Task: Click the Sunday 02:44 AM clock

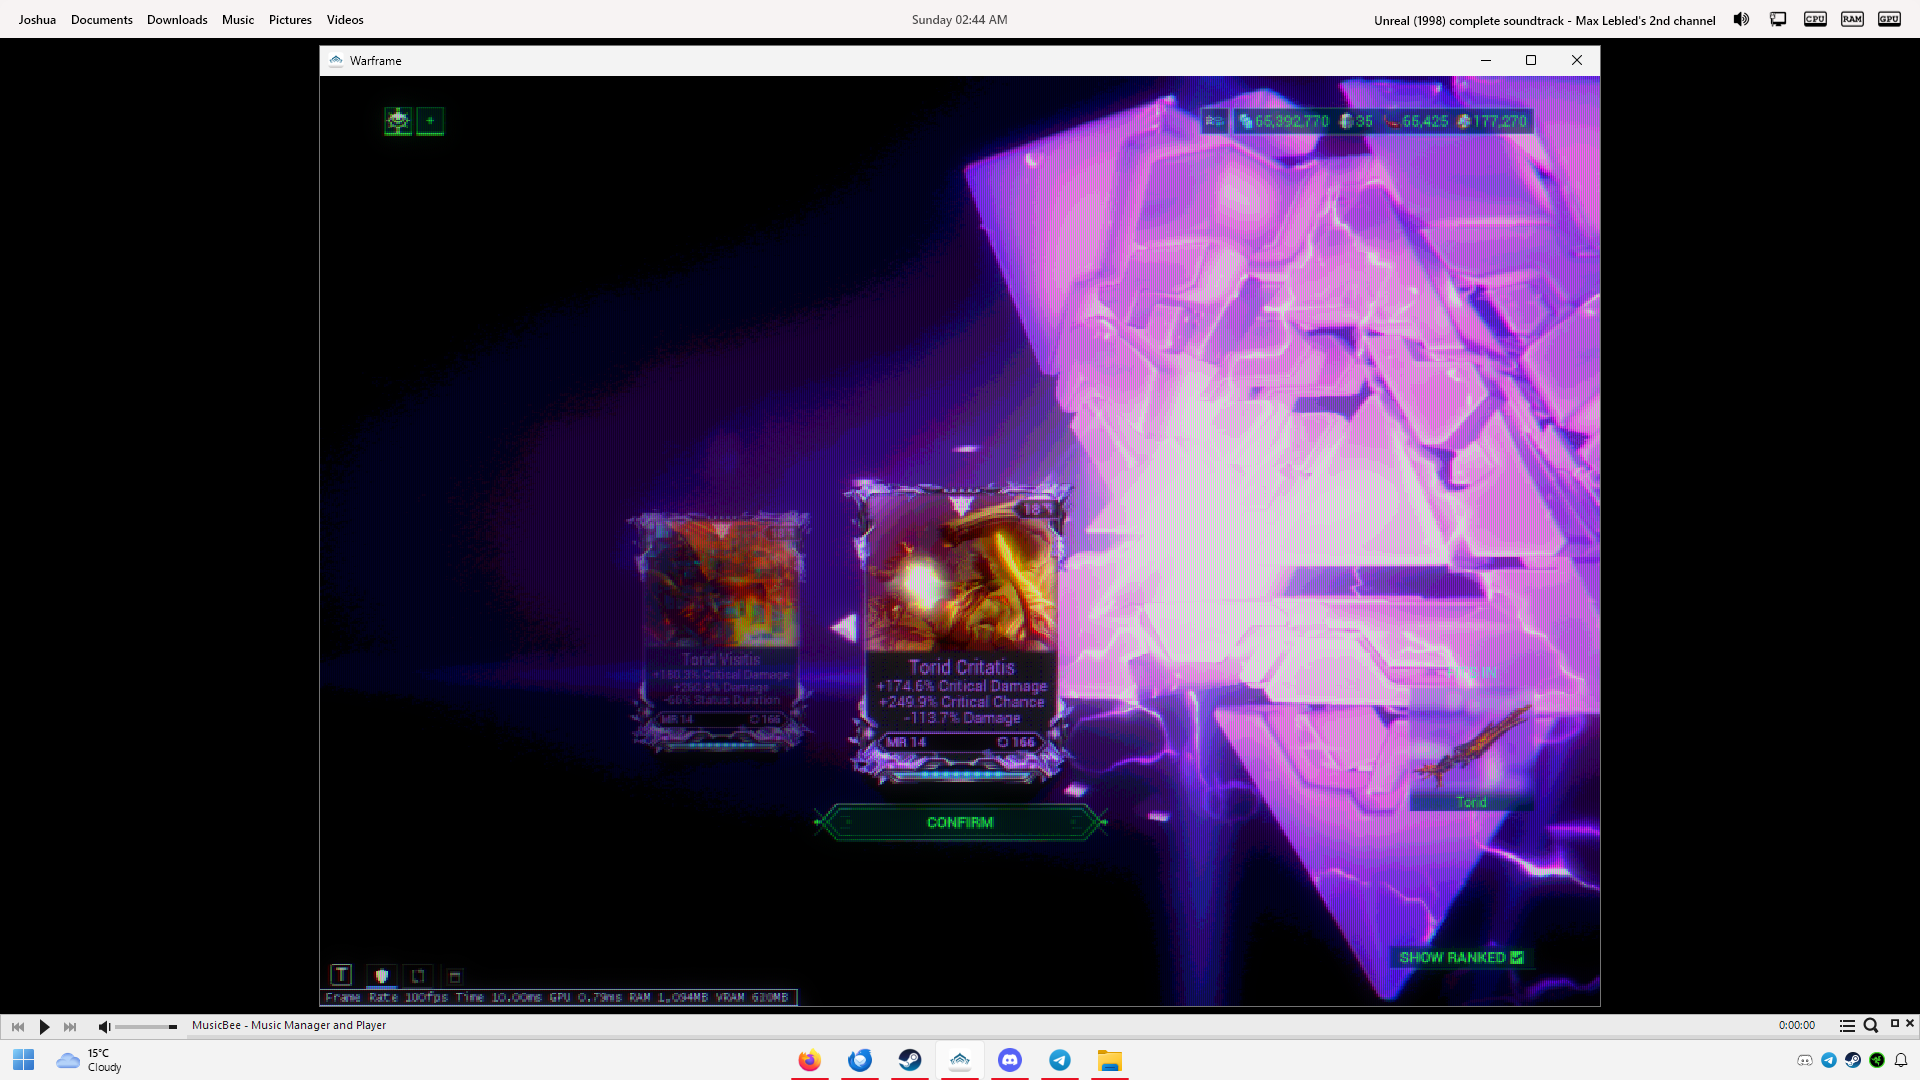Action: 959,20
